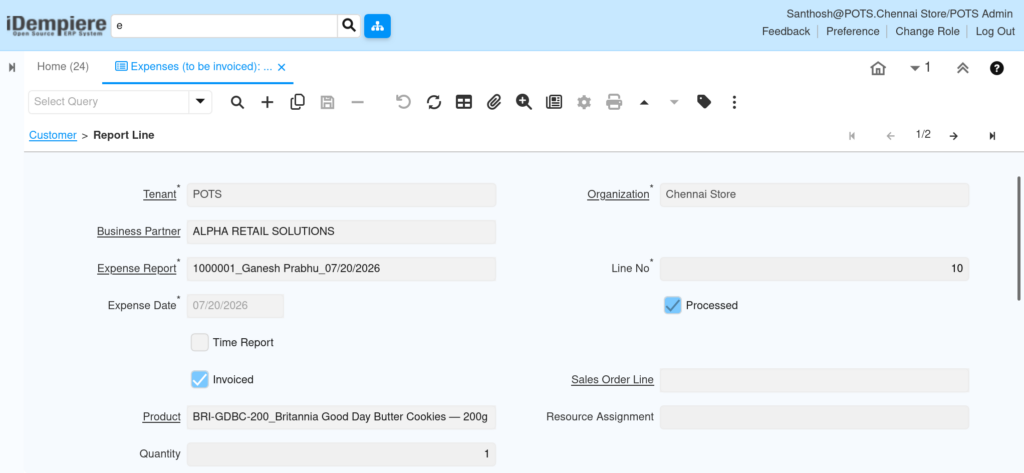1024x473 pixels.
Task: Jump to first record
Action: (x=852, y=136)
